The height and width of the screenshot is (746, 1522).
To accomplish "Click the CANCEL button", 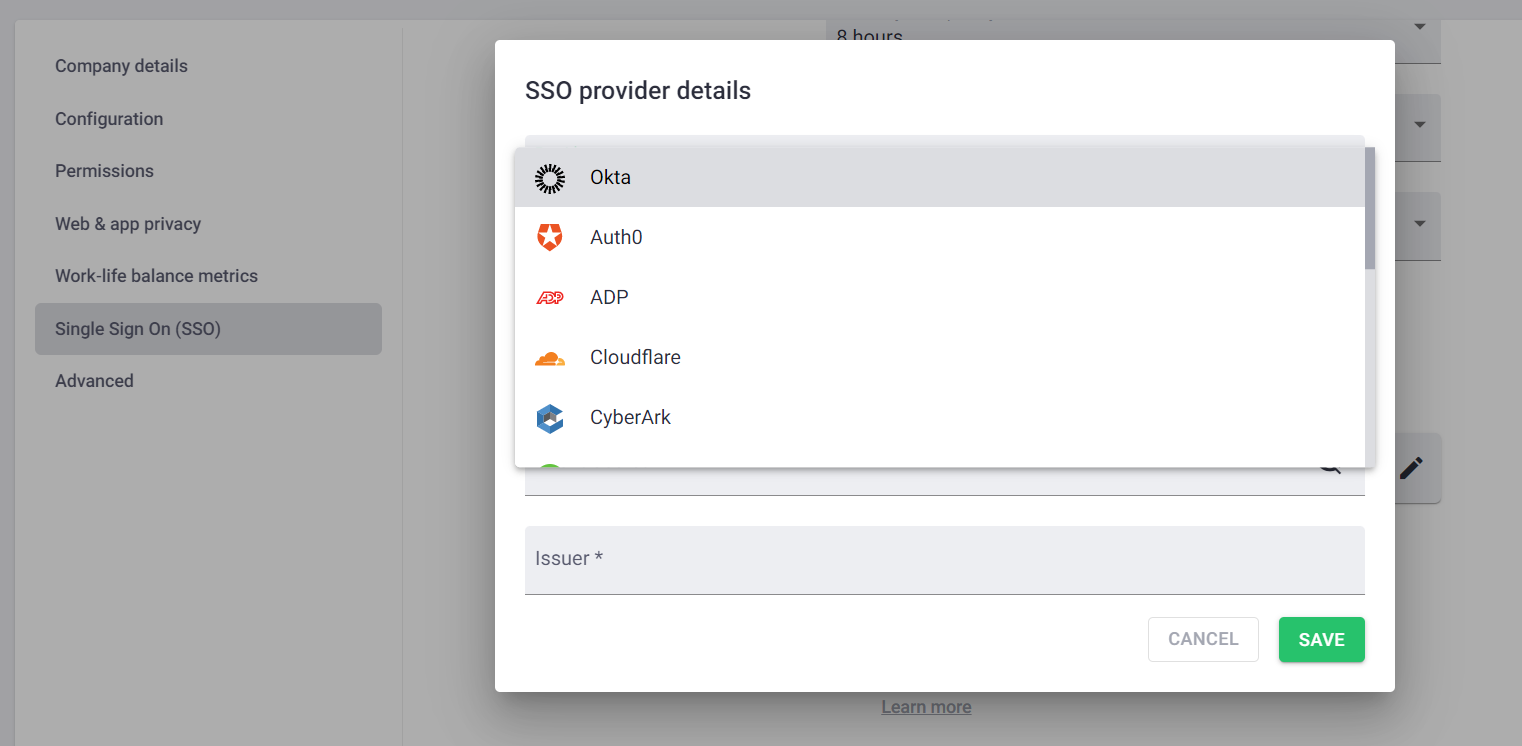I will 1203,639.
